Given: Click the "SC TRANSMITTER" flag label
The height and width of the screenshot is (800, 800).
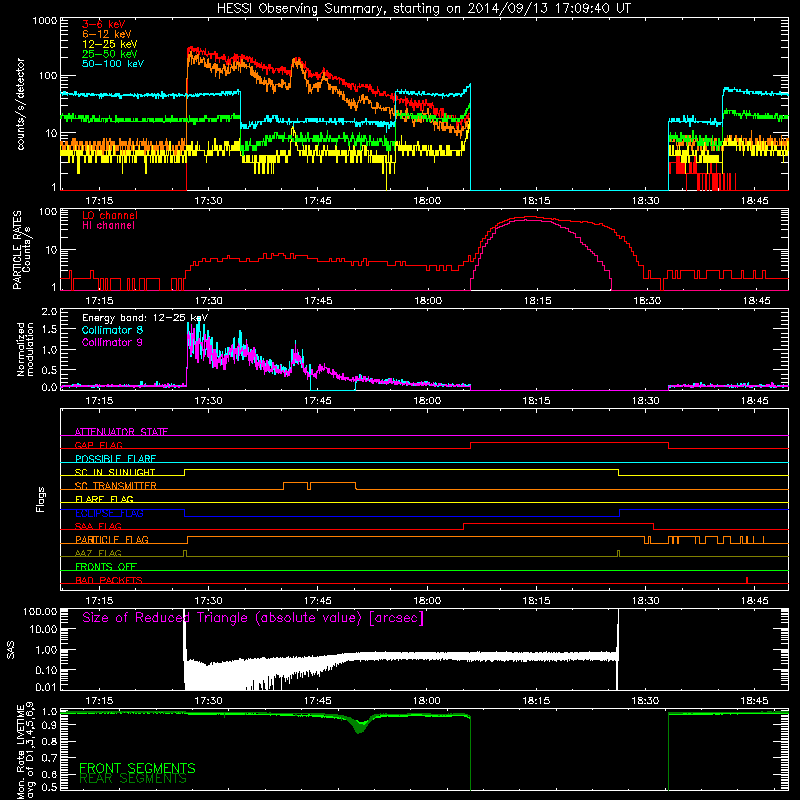Looking at the screenshot, I should 115,485.
